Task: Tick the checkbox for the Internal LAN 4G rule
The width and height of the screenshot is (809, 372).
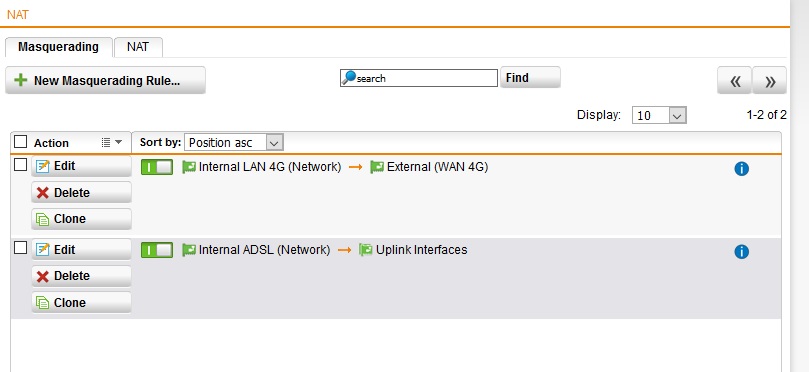Action: click(20, 165)
